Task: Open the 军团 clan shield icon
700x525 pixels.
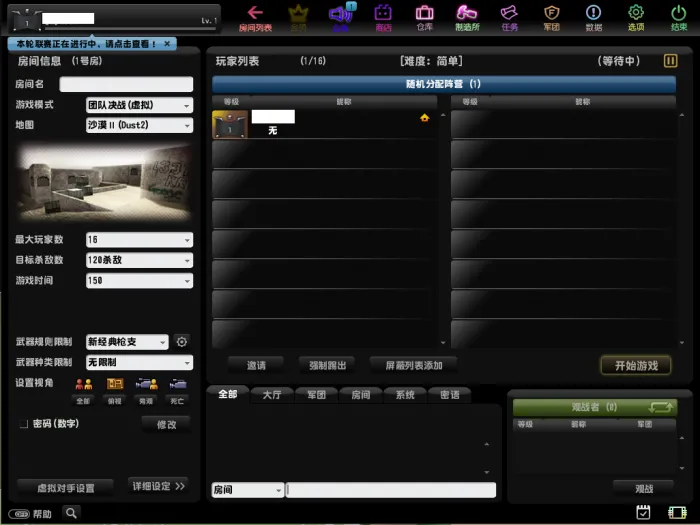Action: (x=551, y=13)
